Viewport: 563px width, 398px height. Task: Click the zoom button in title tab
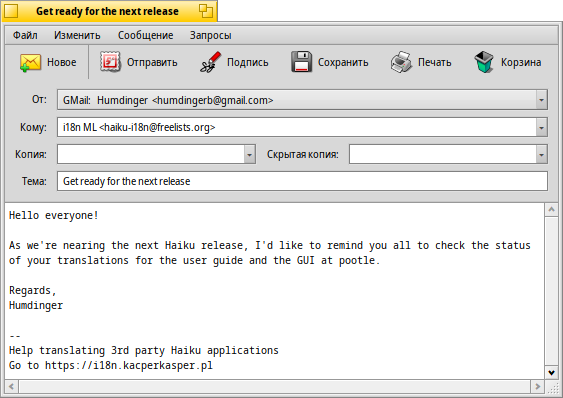[x=206, y=11]
